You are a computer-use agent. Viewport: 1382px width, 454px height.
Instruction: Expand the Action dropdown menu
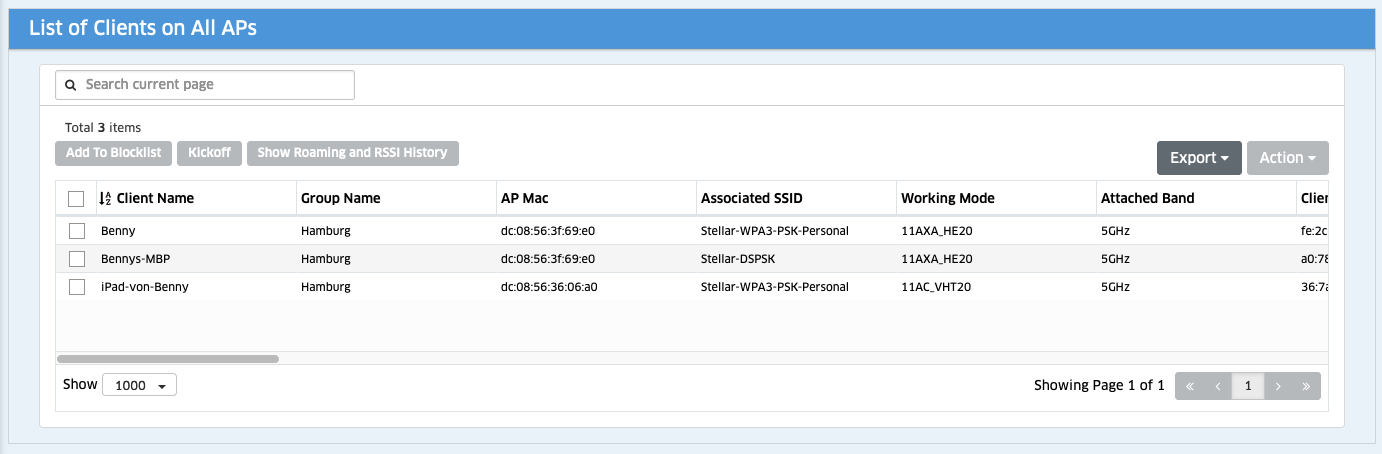(x=1287, y=158)
